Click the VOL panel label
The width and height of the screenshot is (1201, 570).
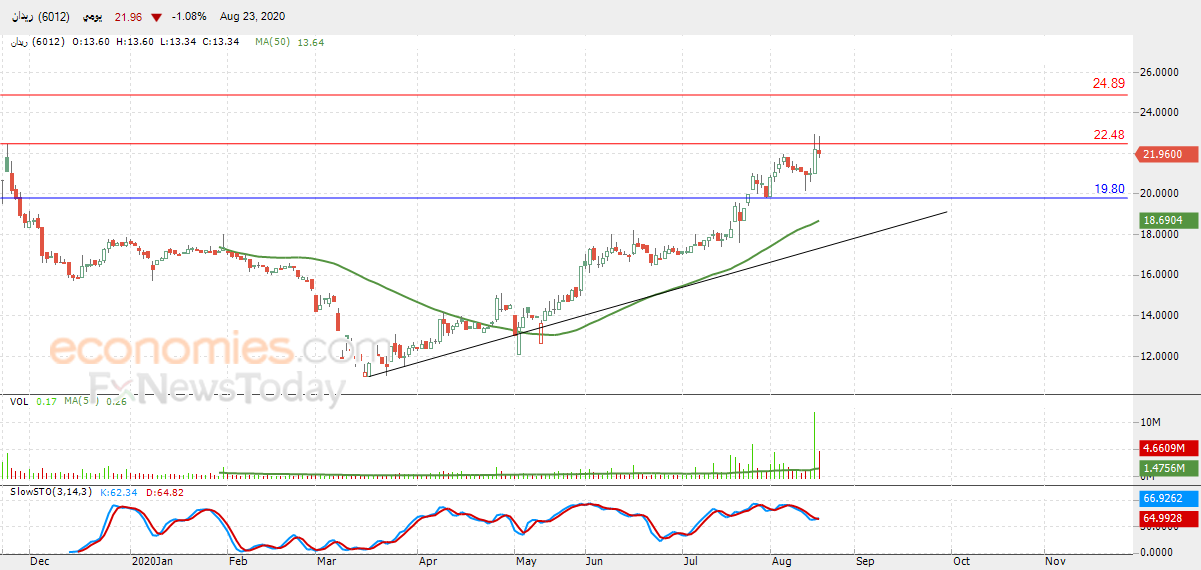19,402
